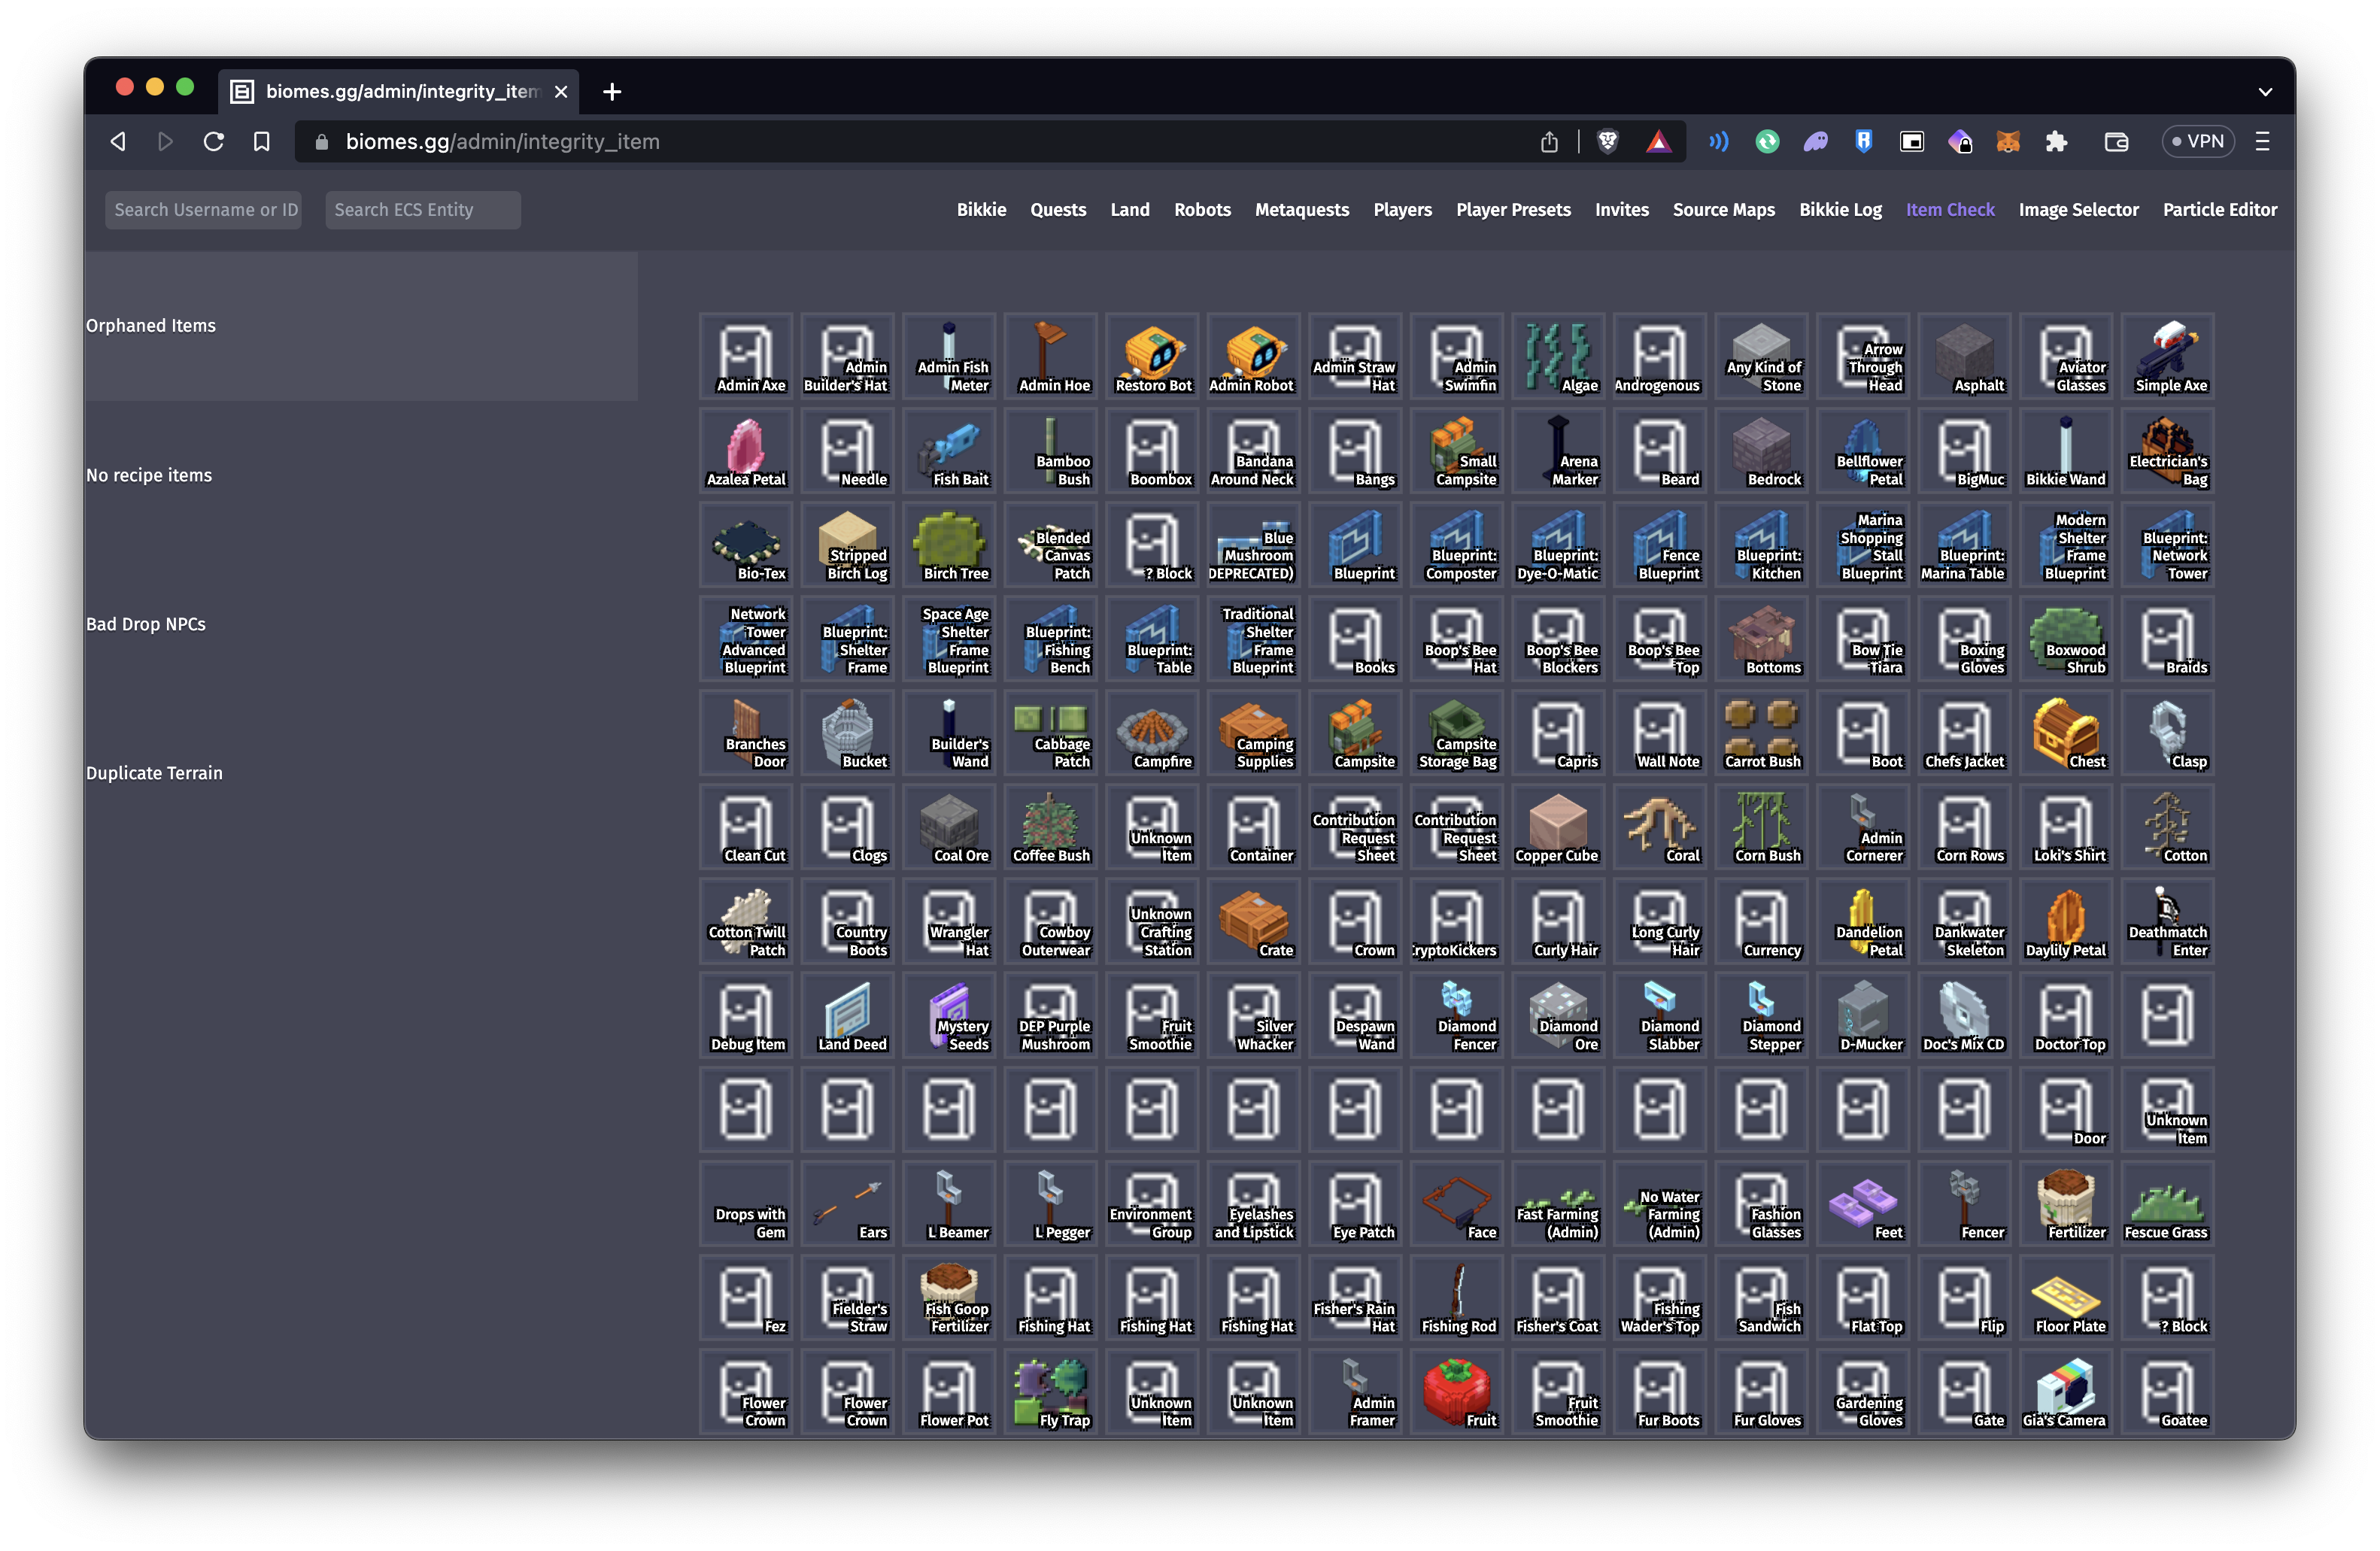Toggle the VPN button in toolbar
This screenshot has height=1551, width=2380.
point(2197,142)
